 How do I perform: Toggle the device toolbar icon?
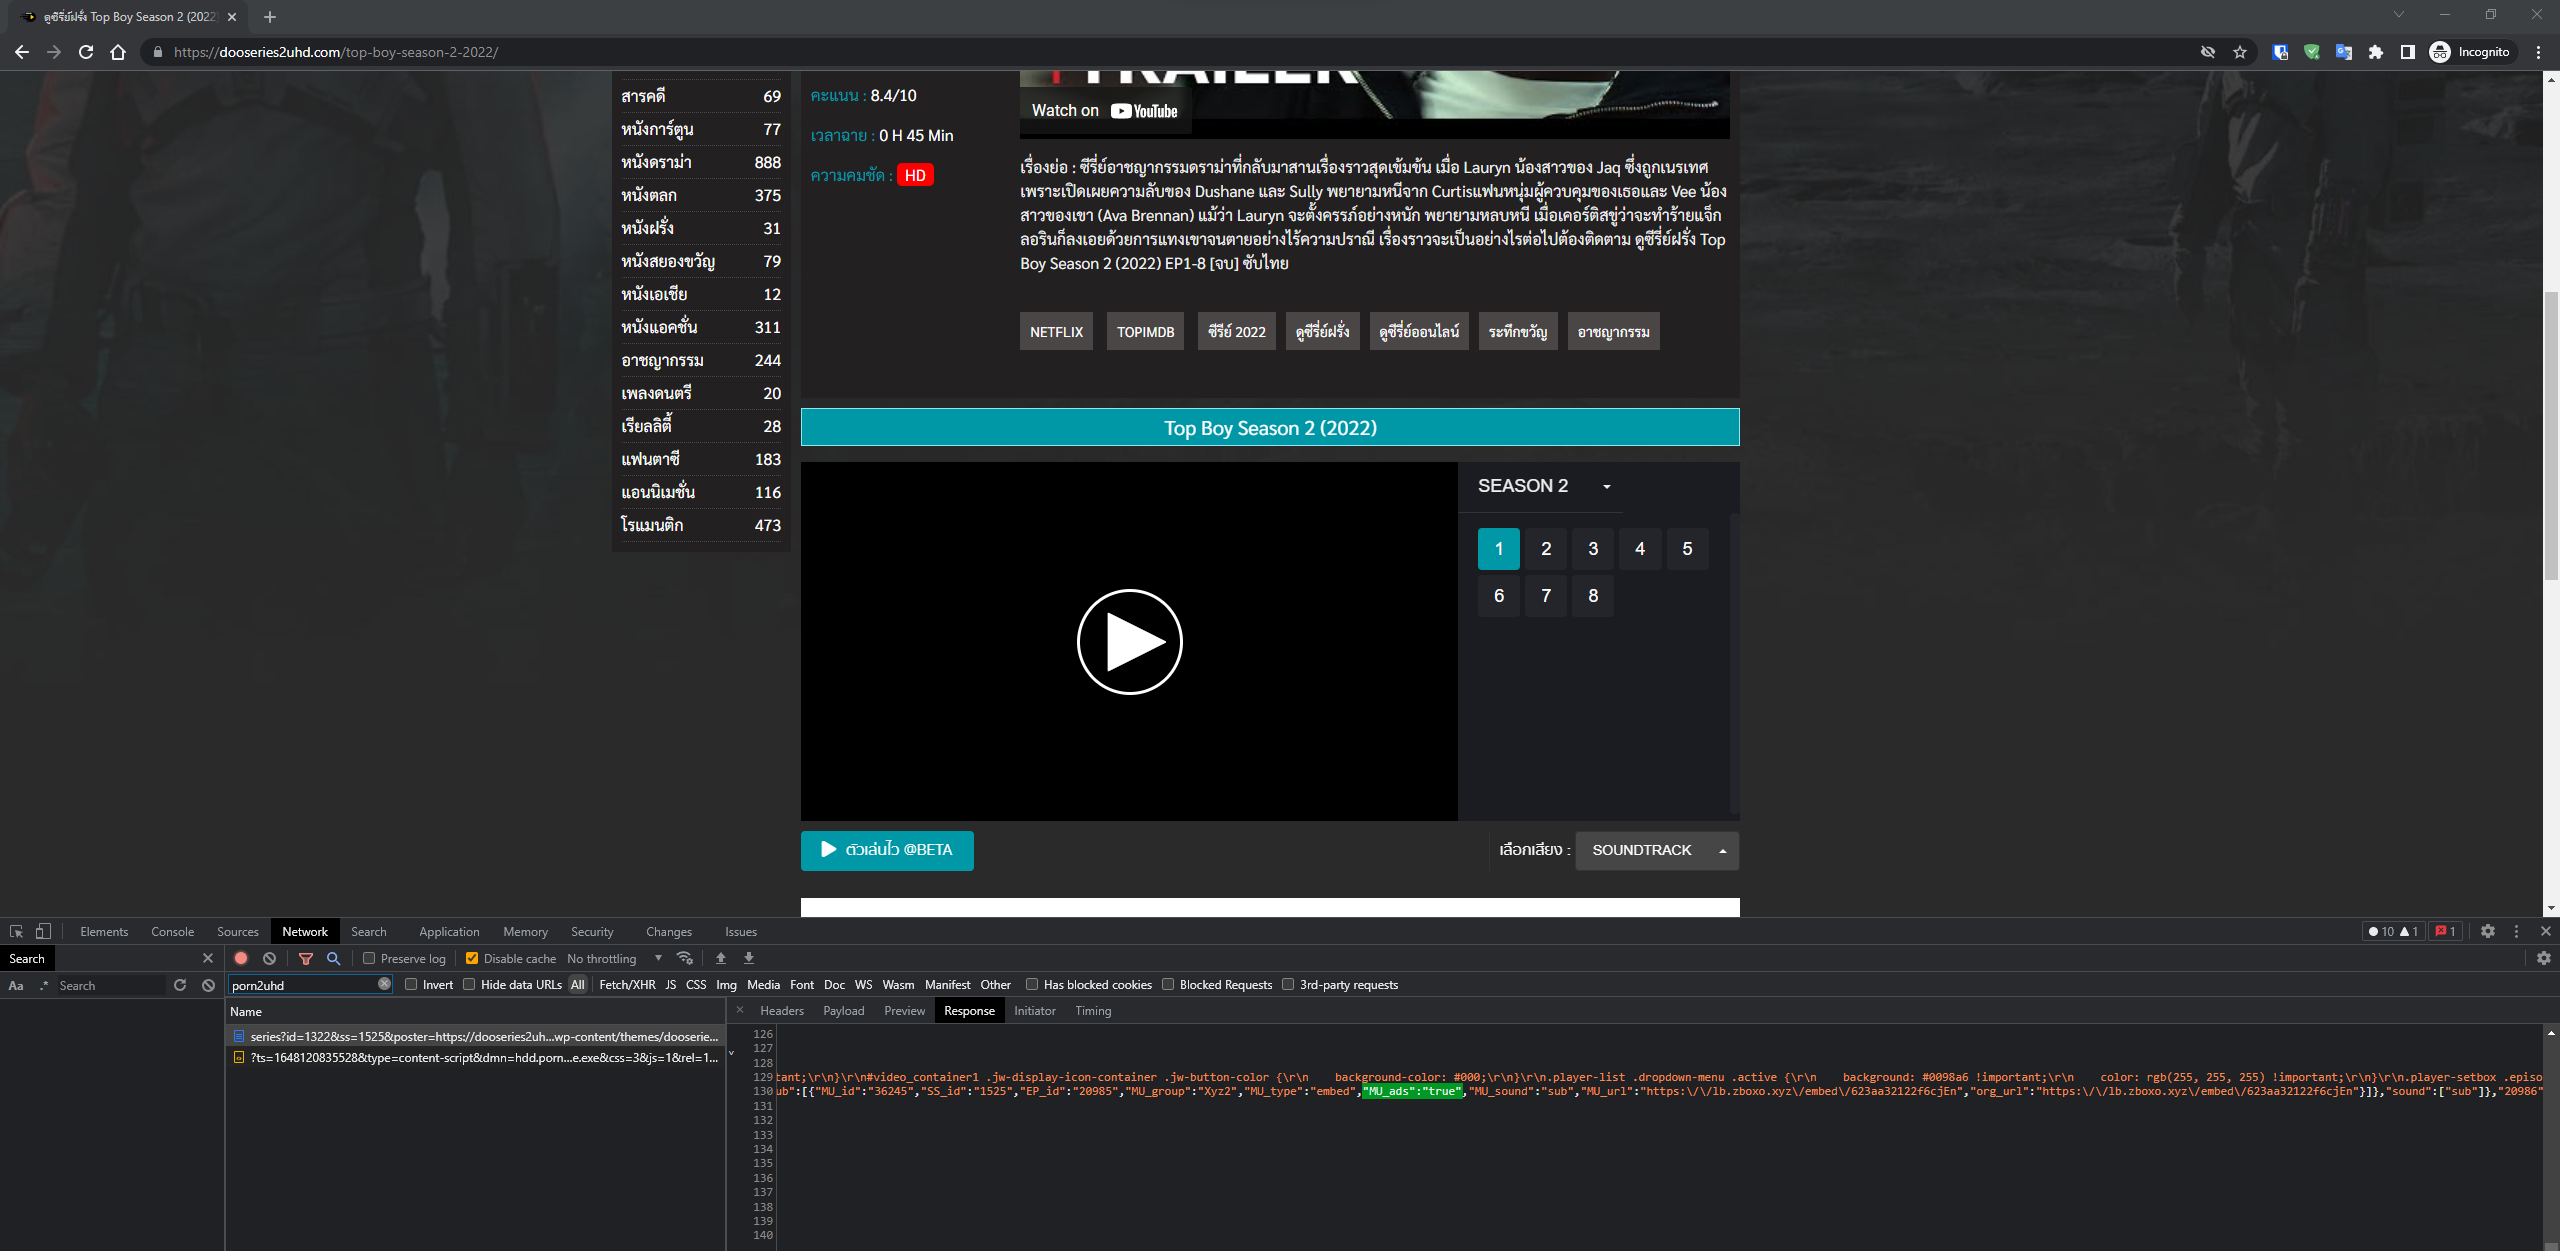coord(42,931)
